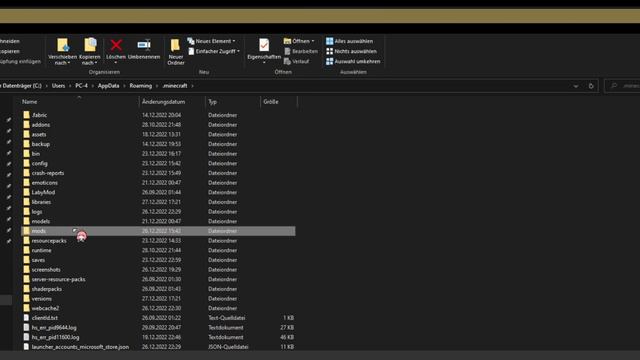This screenshot has height=360, width=640.
Task: Sort by the Name column header
Action: [x=29, y=102]
